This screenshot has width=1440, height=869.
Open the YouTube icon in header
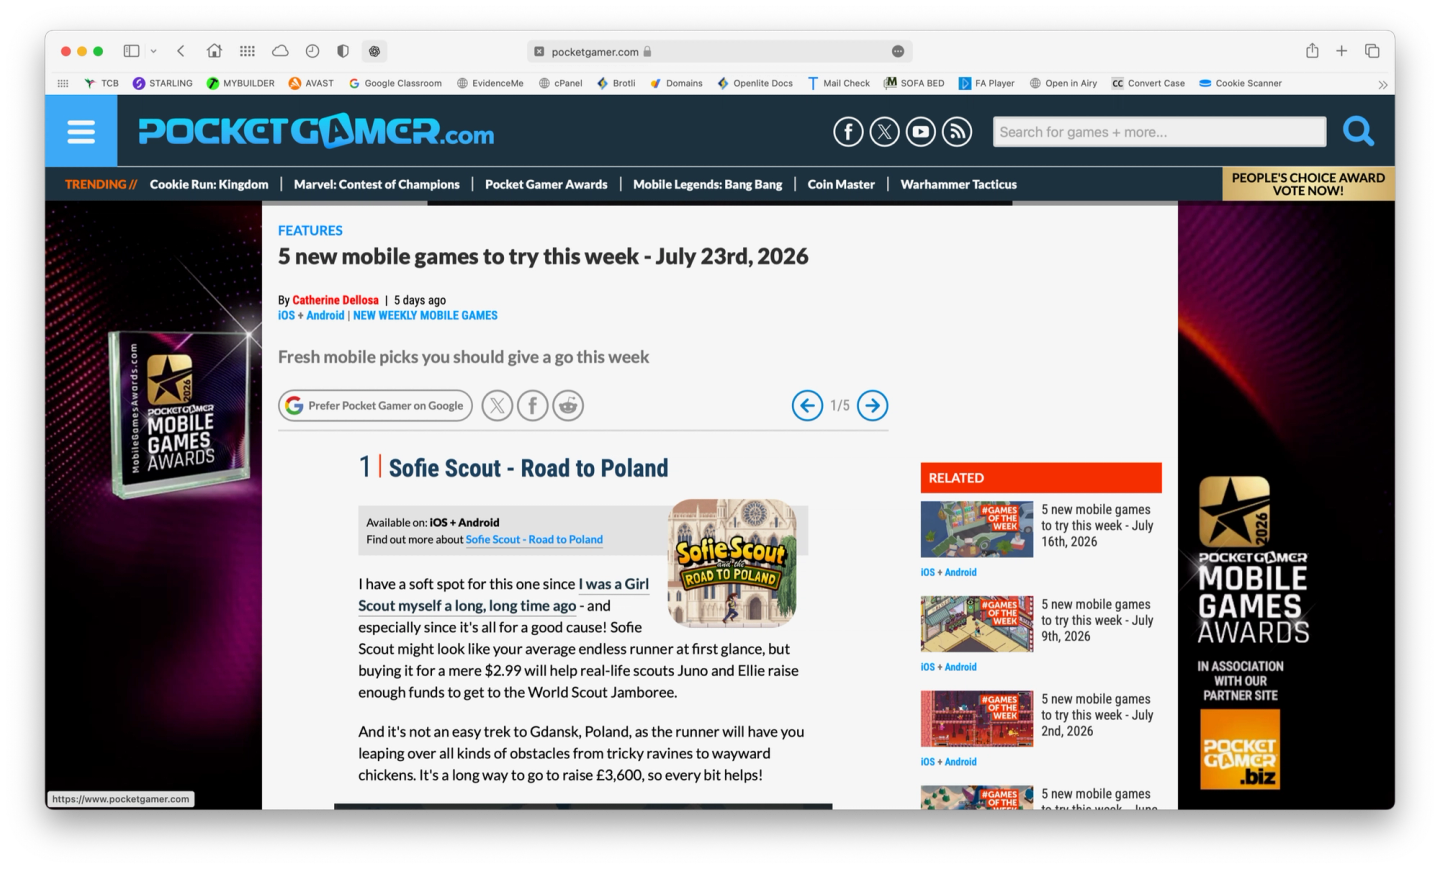point(920,131)
